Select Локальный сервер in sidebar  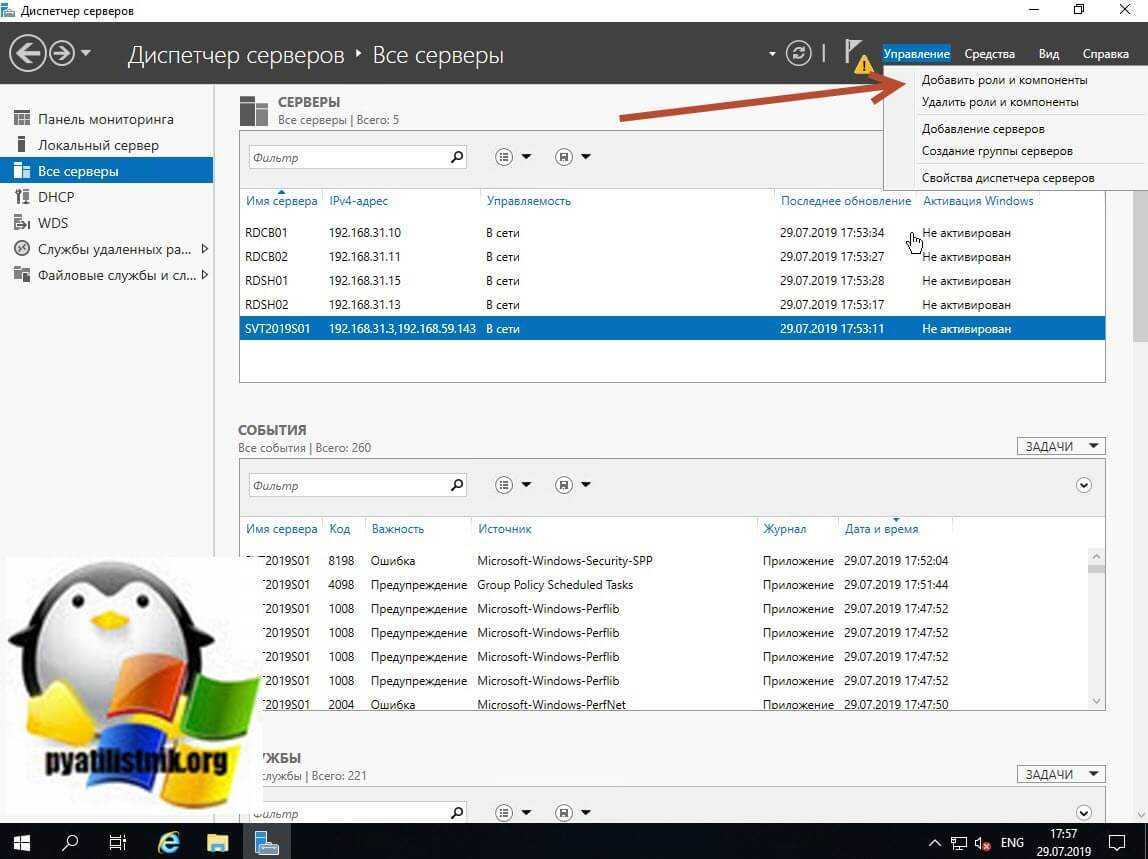[x=98, y=145]
